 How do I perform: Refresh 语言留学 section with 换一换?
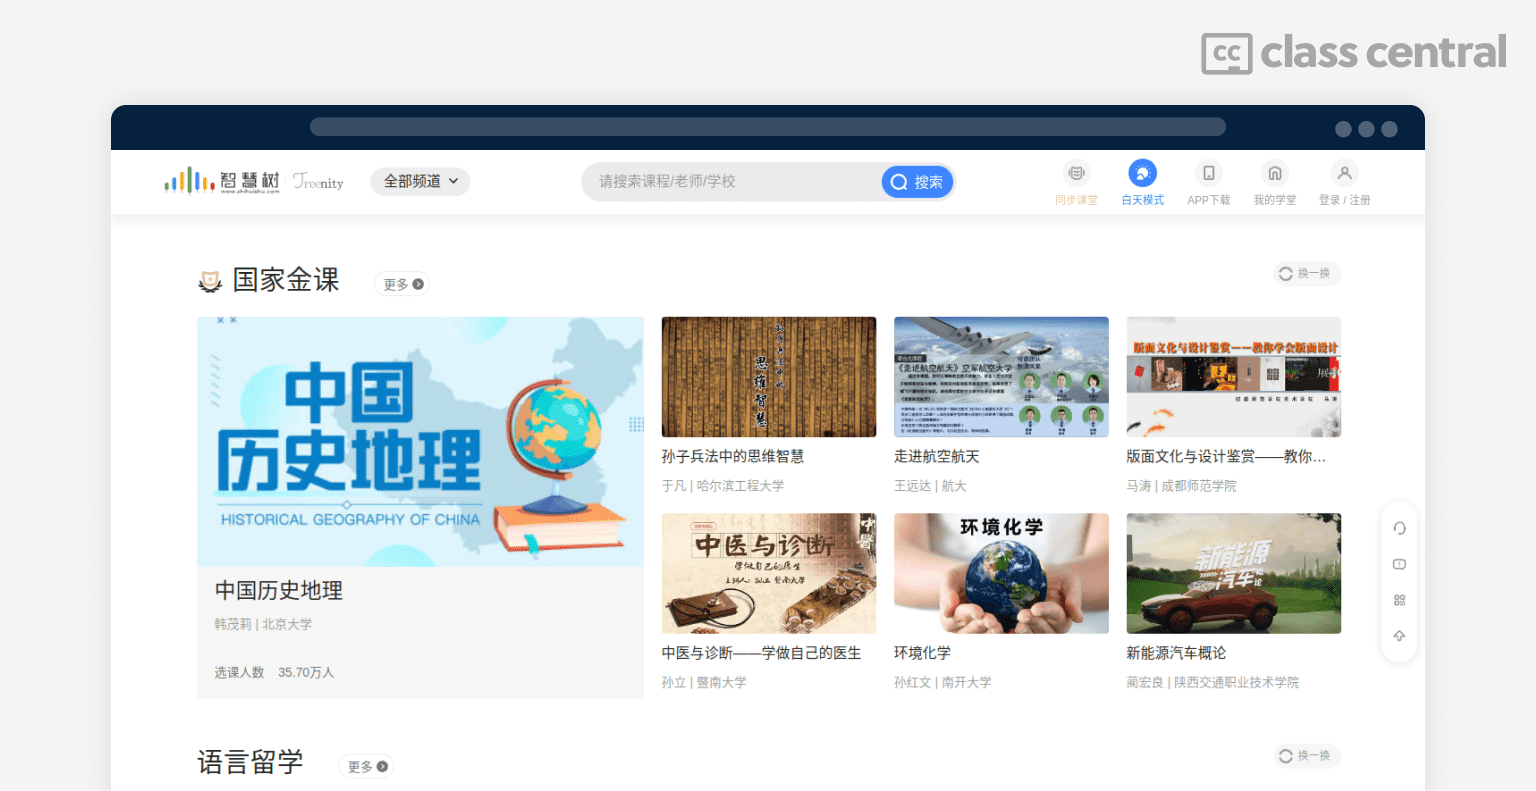tap(1306, 756)
